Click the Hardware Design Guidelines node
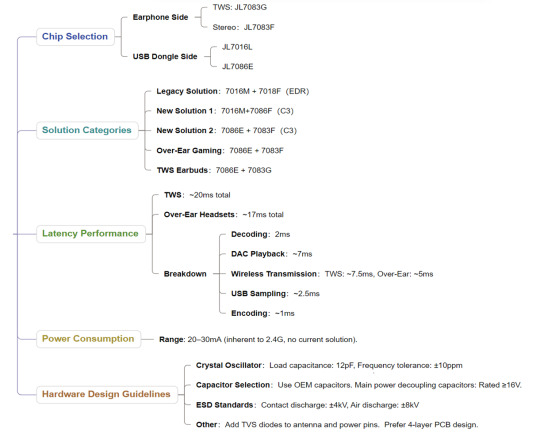 (106, 394)
